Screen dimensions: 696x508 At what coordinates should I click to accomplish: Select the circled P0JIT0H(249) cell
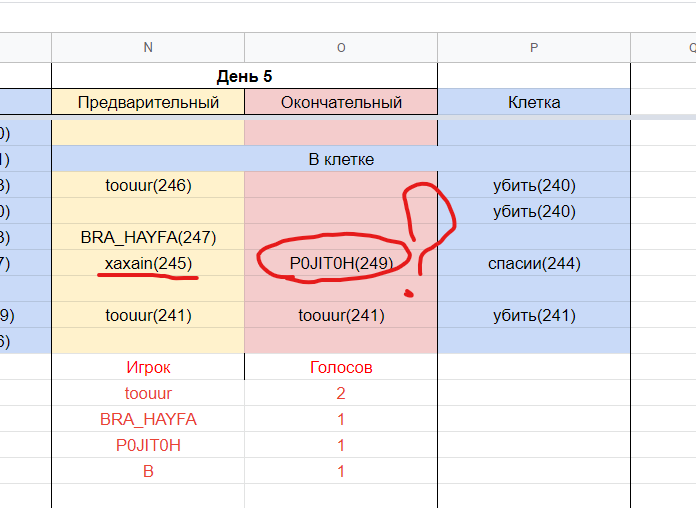341,263
